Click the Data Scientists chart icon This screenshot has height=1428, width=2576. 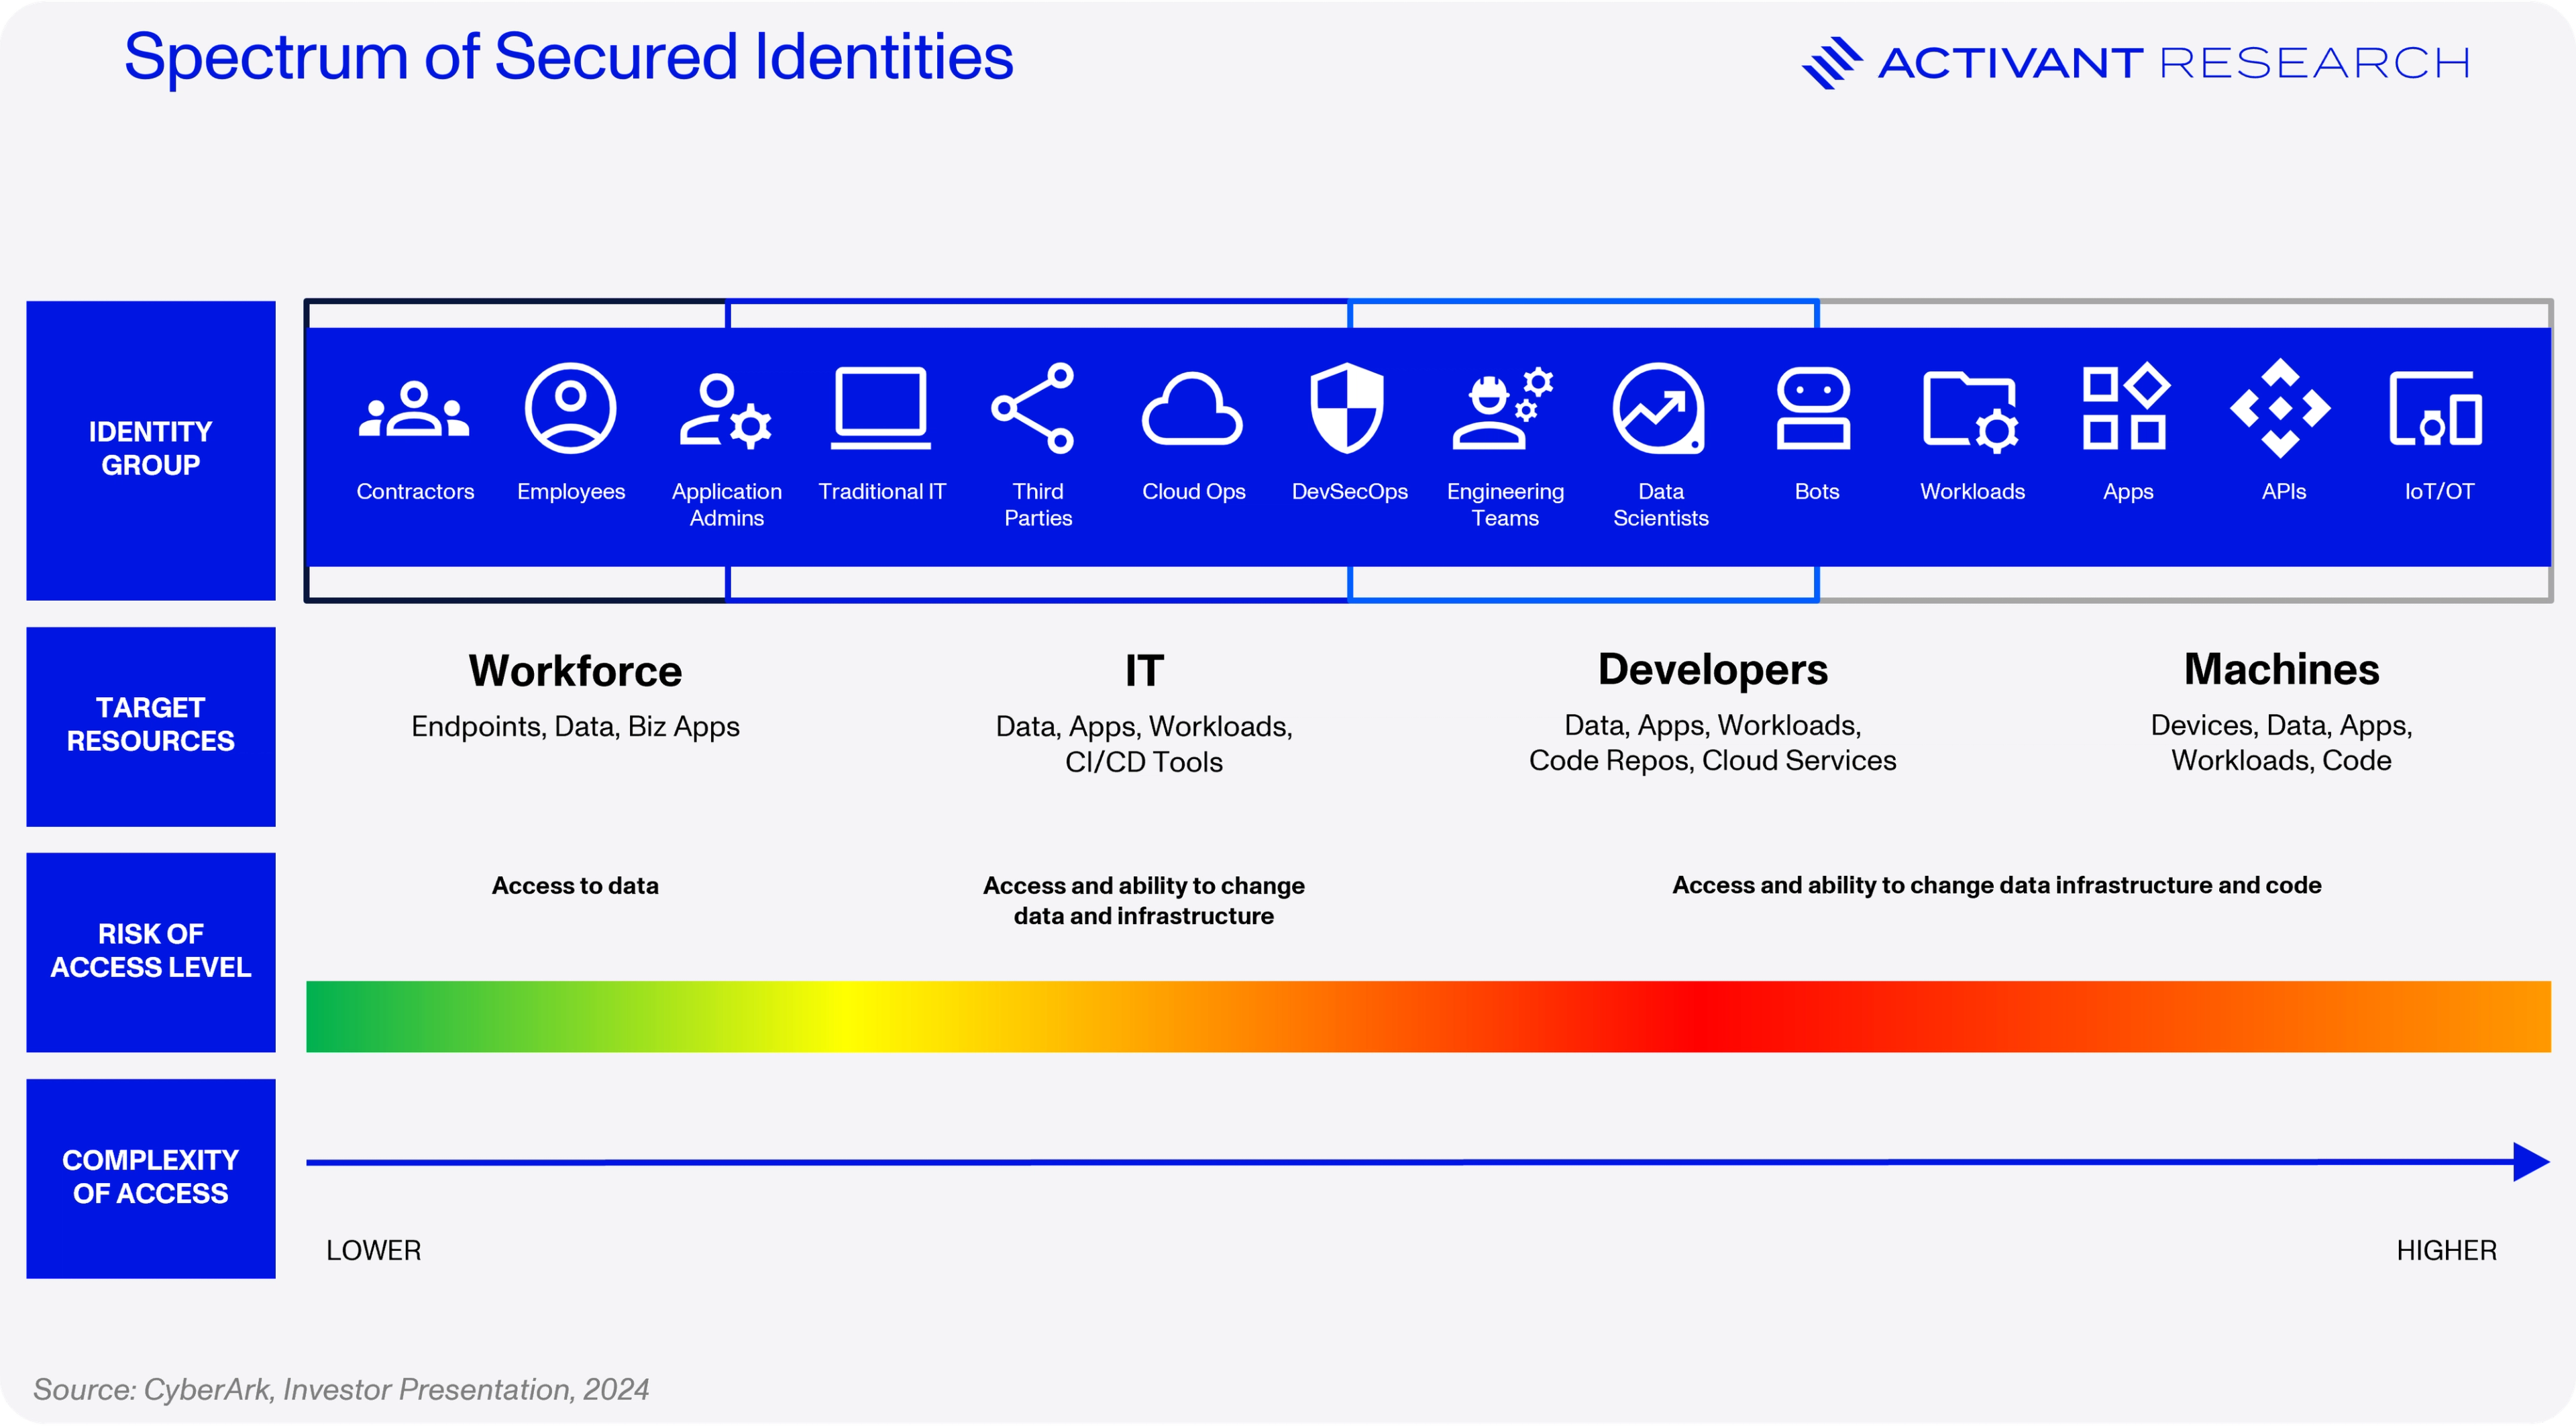1658,408
